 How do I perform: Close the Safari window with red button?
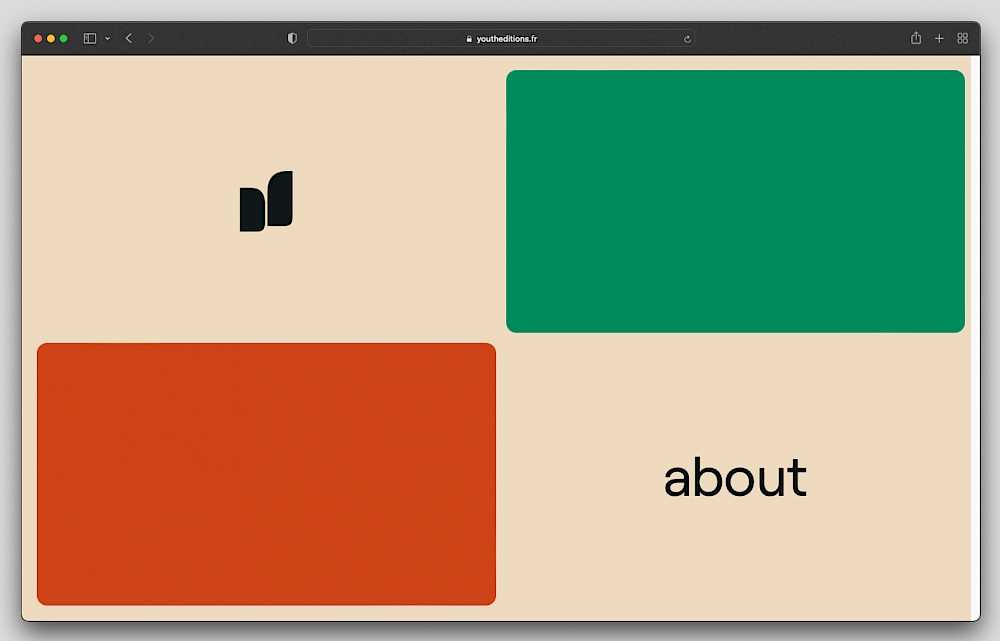(x=39, y=38)
